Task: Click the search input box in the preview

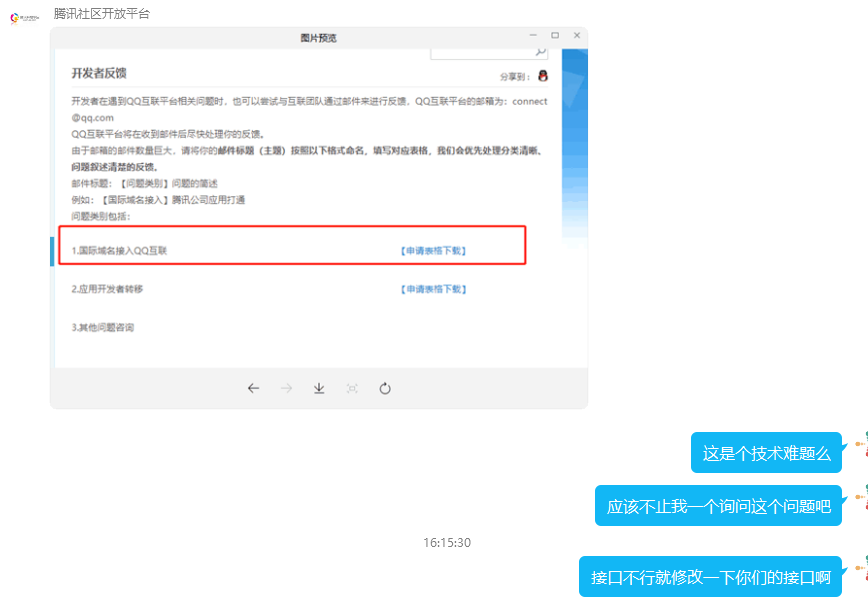Action: pos(480,52)
